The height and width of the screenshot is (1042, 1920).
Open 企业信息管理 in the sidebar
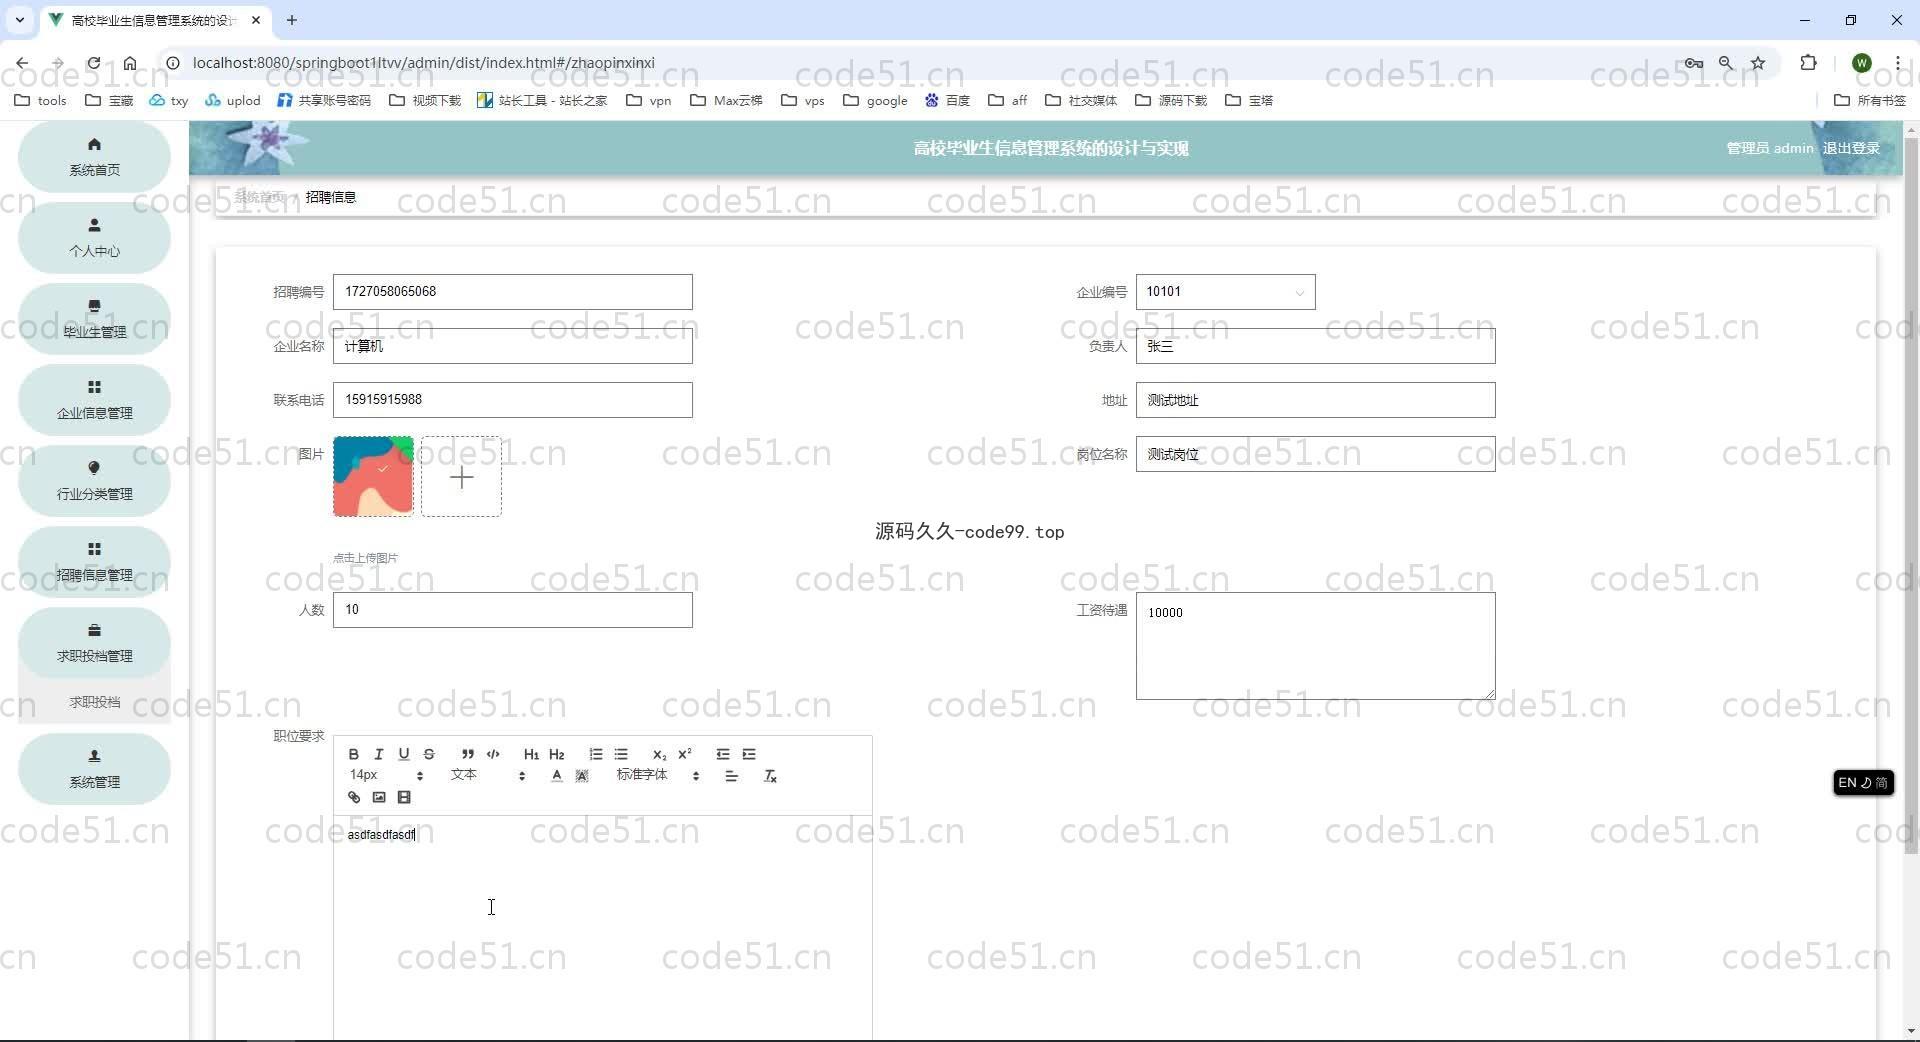tap(94, 400)
